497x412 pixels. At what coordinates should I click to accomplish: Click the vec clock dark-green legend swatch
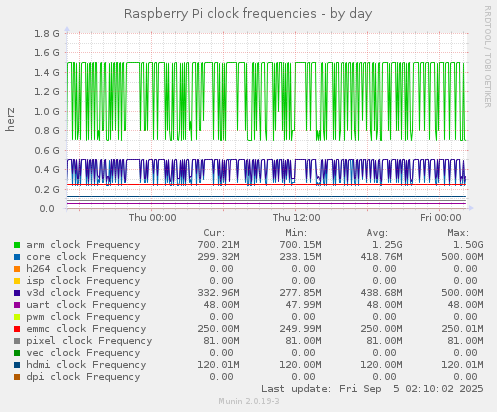(17, 353)
